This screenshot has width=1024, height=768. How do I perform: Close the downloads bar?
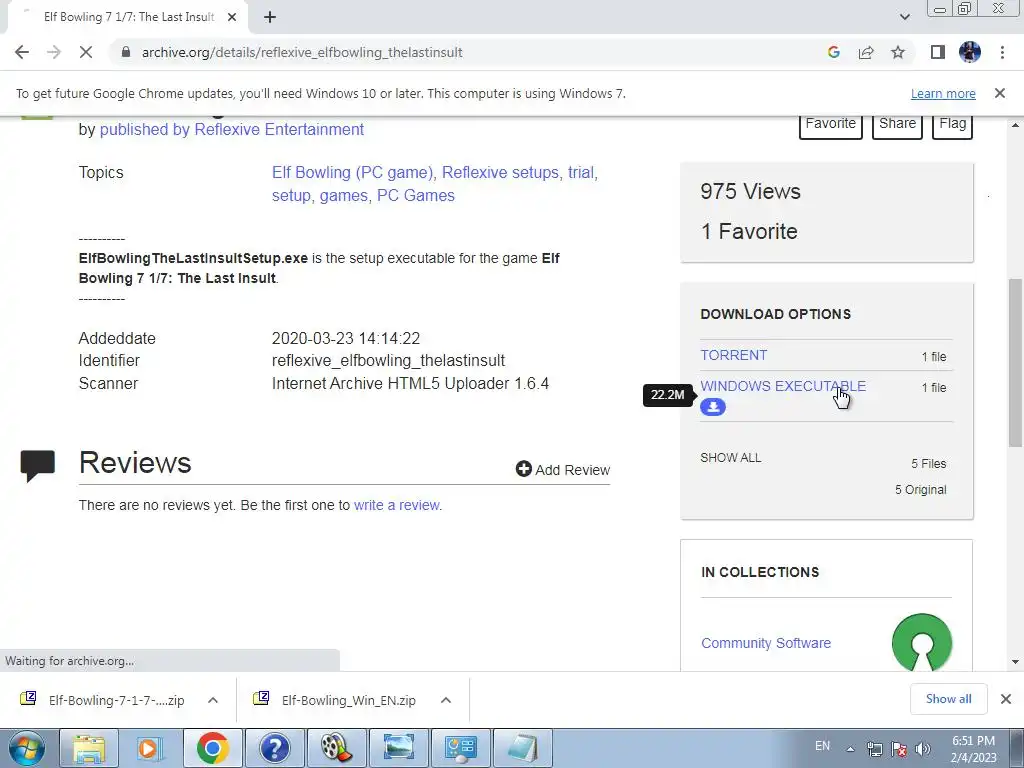(1006, 699)
